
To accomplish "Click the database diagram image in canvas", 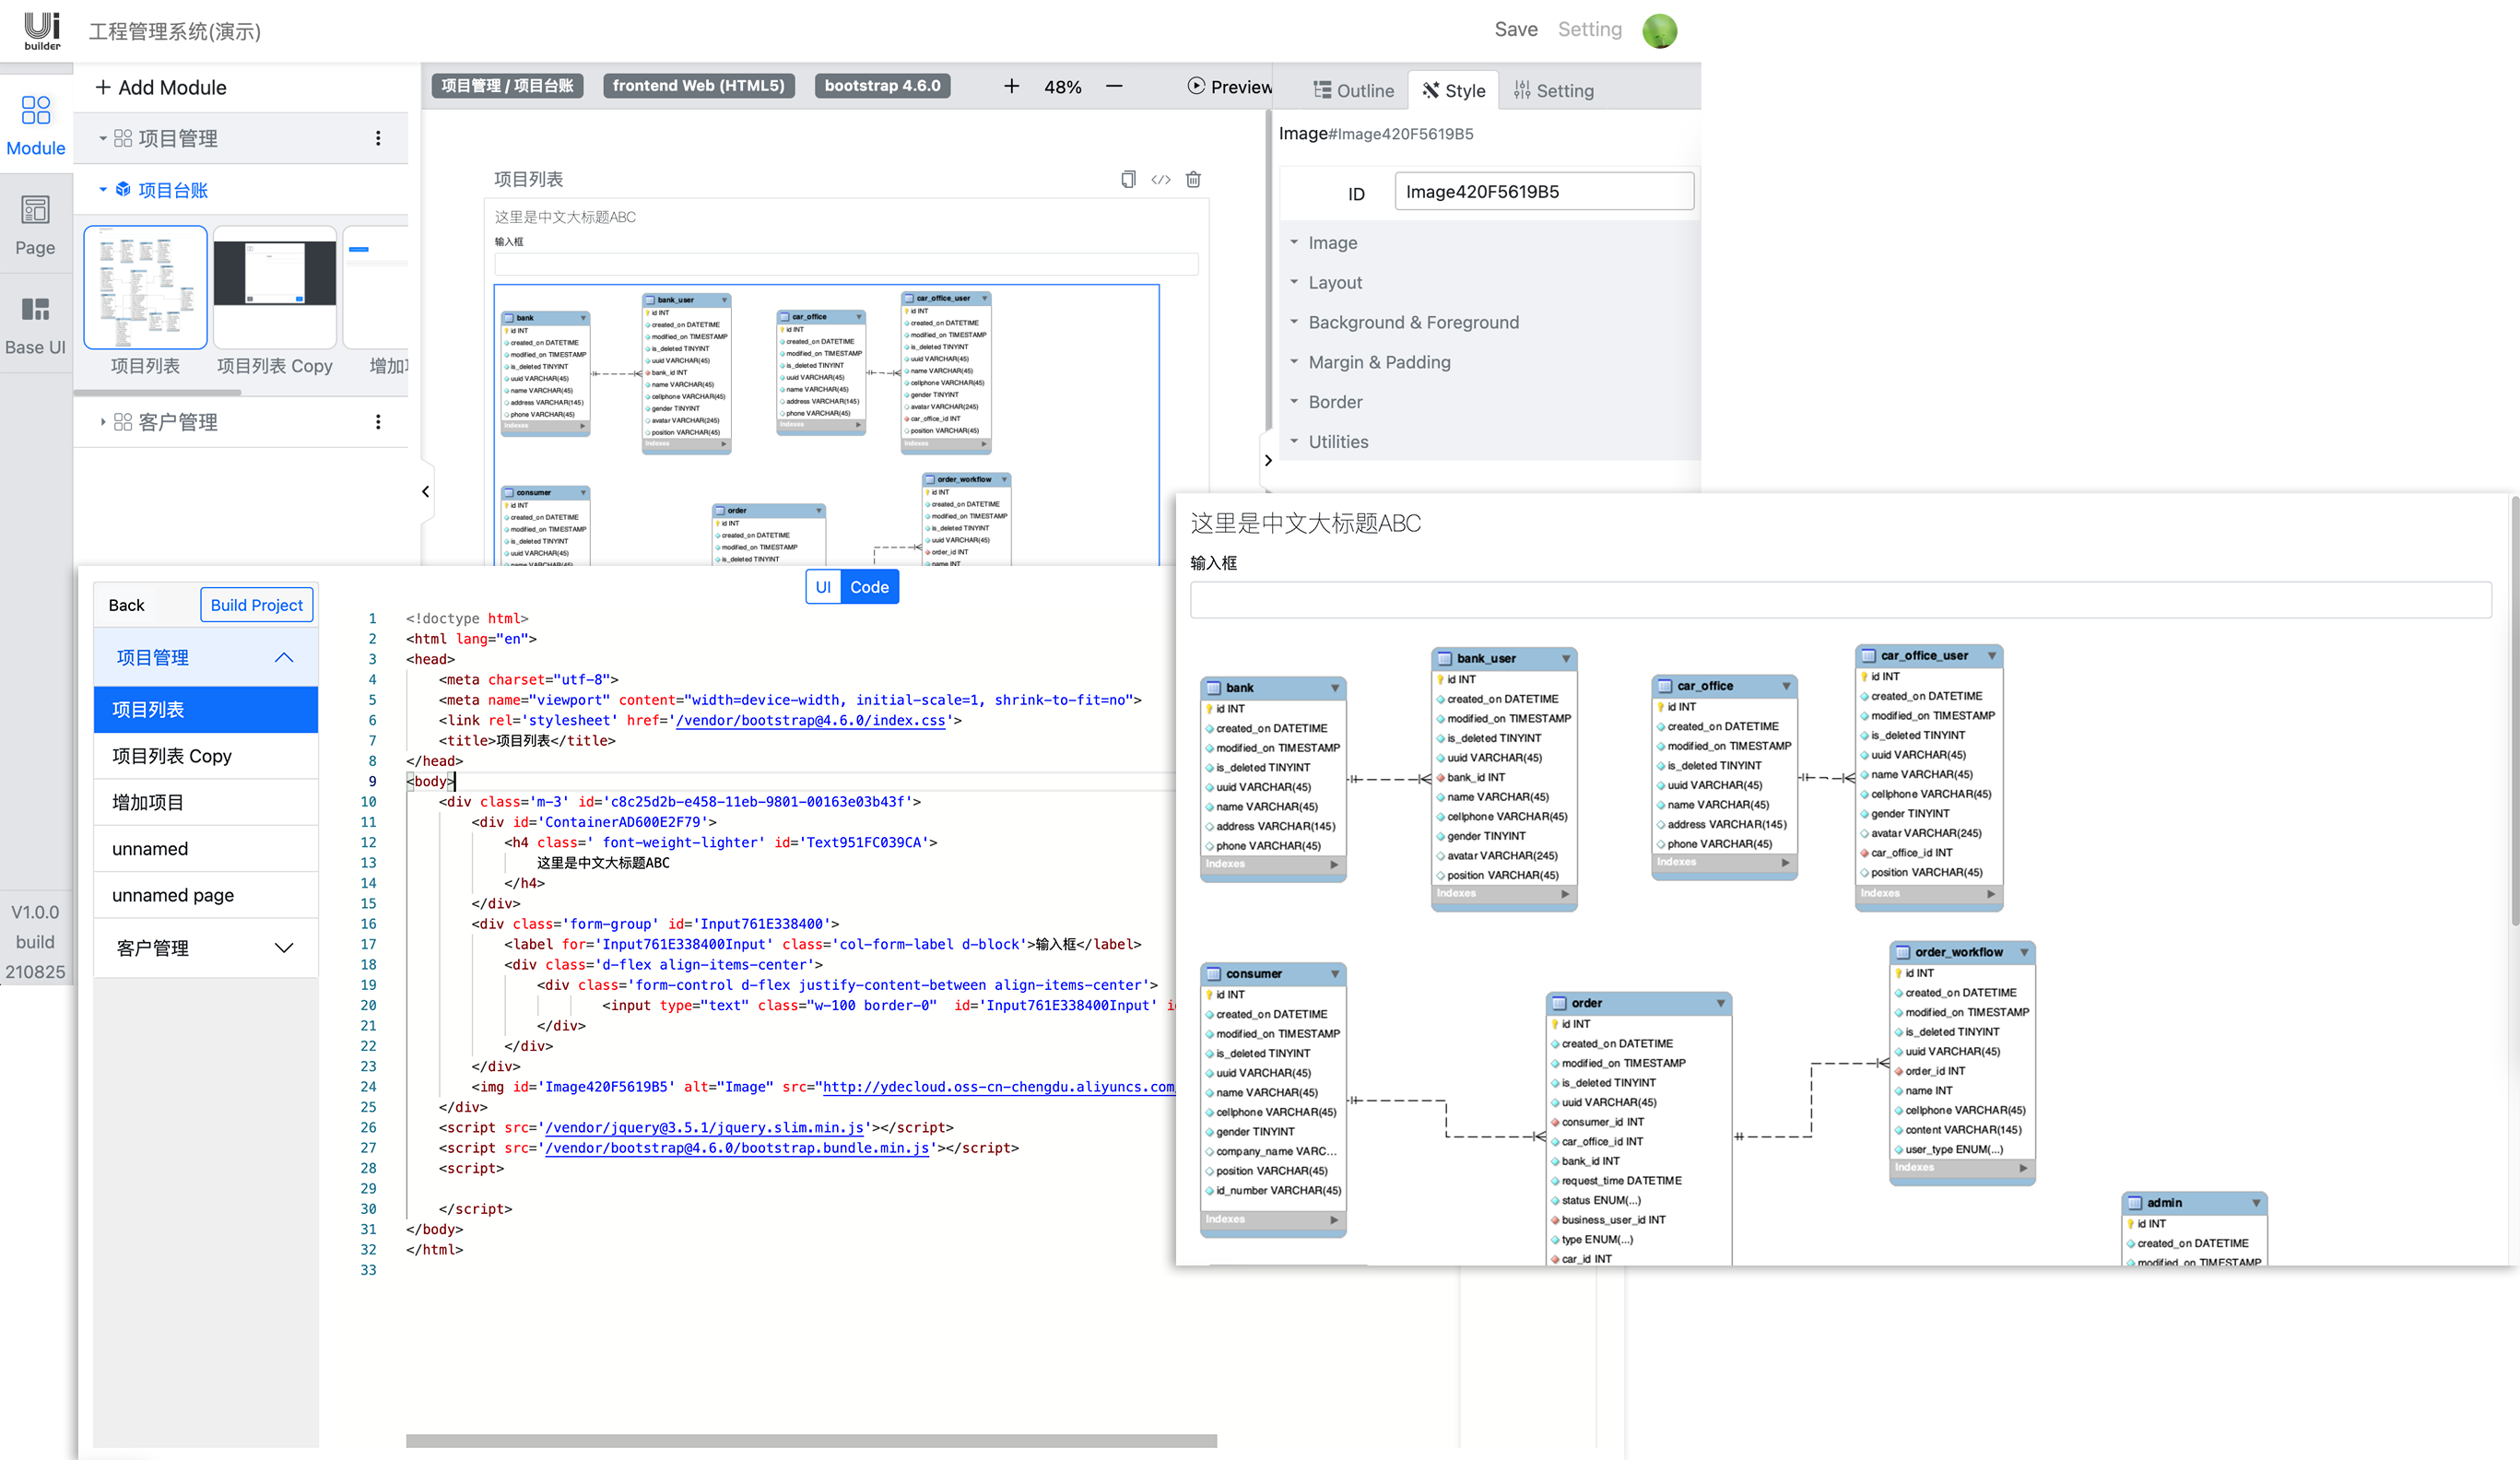I will pos(826,426).
